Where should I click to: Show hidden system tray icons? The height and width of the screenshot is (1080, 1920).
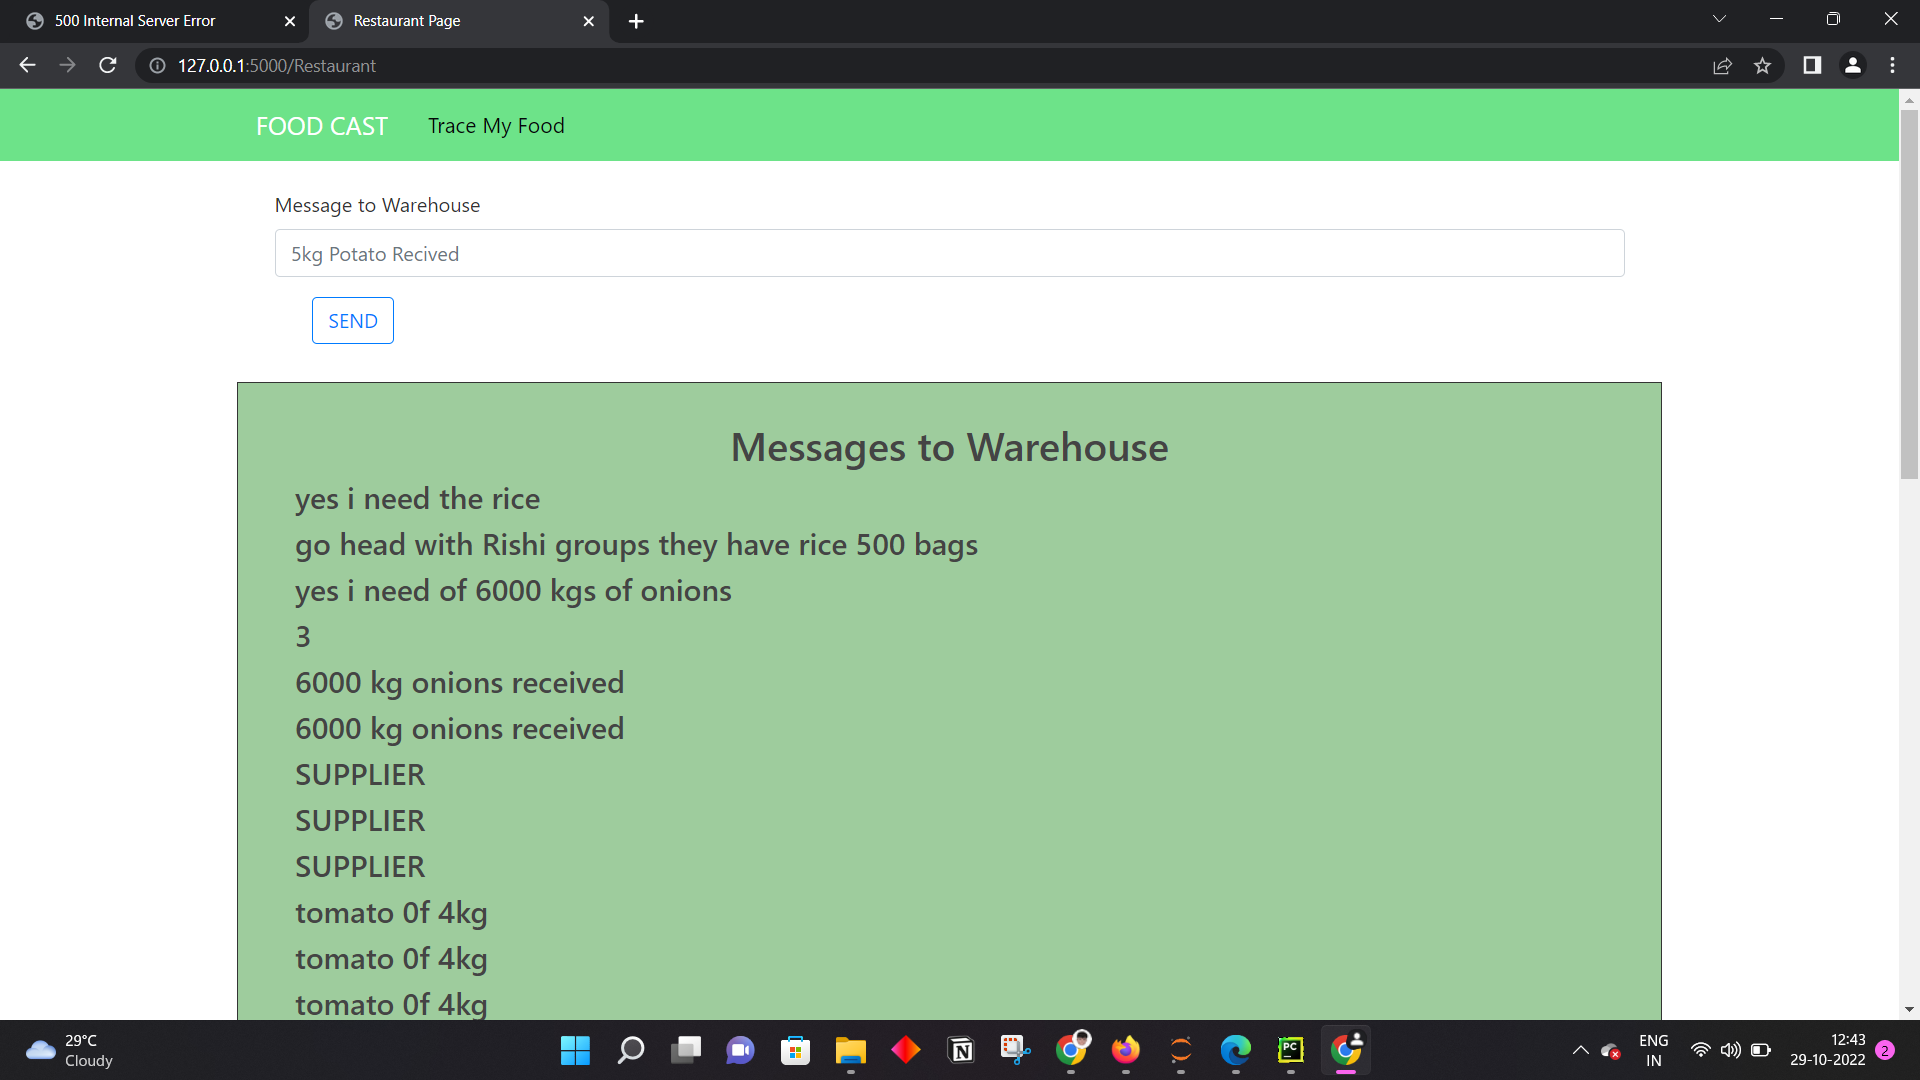[1580, 1050]
